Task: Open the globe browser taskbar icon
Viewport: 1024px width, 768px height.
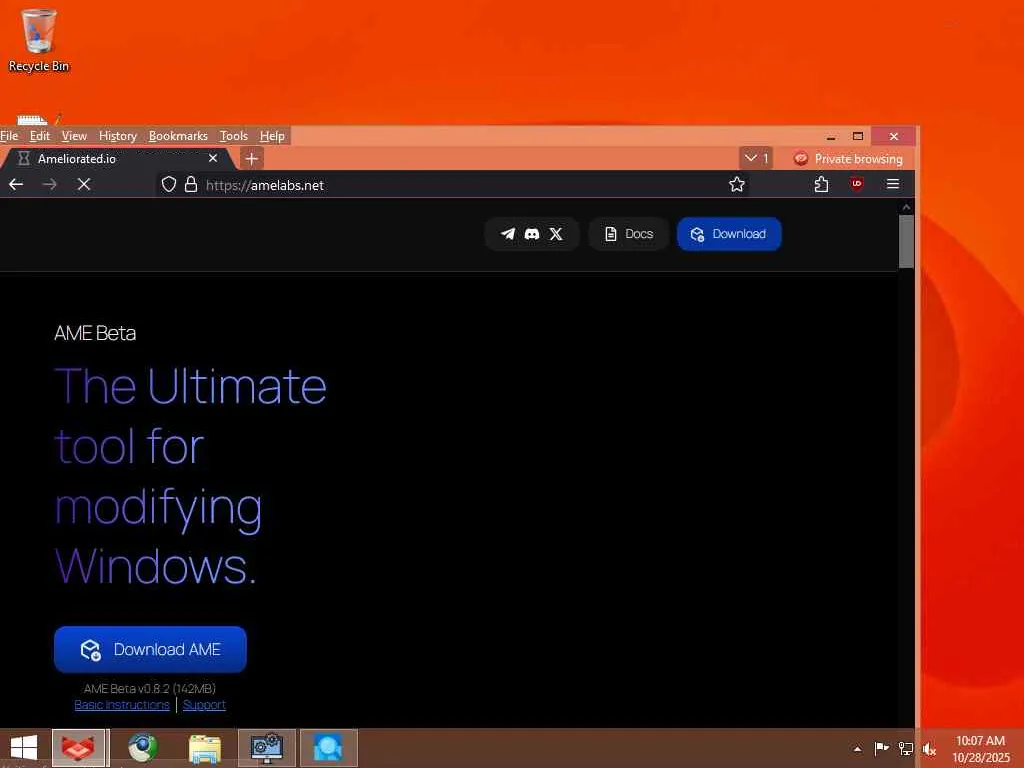Action: click(142, 748)
